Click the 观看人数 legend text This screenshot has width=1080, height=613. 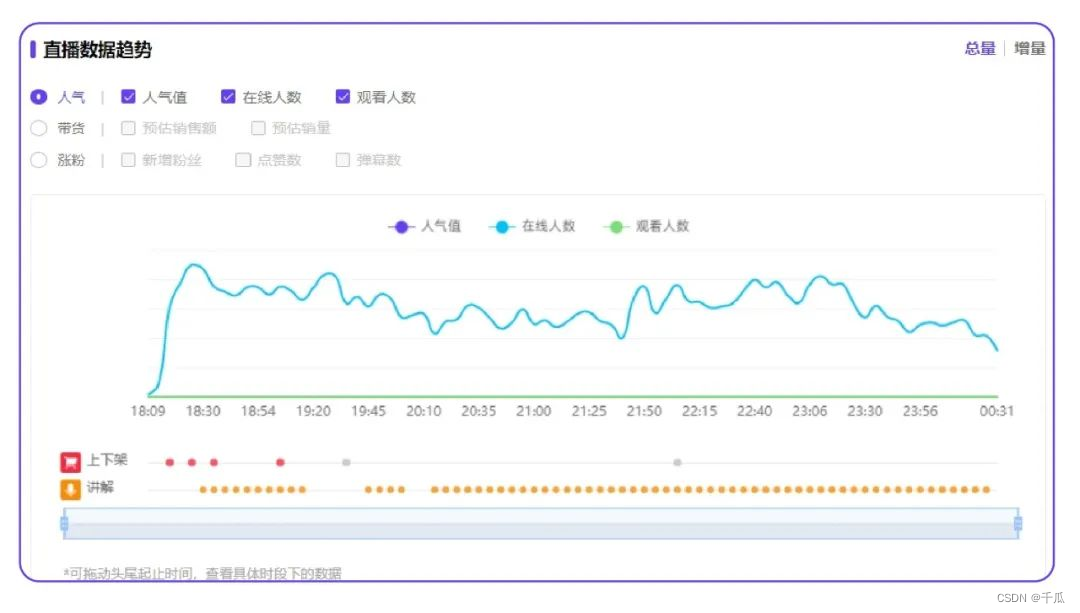click(663, 226)
